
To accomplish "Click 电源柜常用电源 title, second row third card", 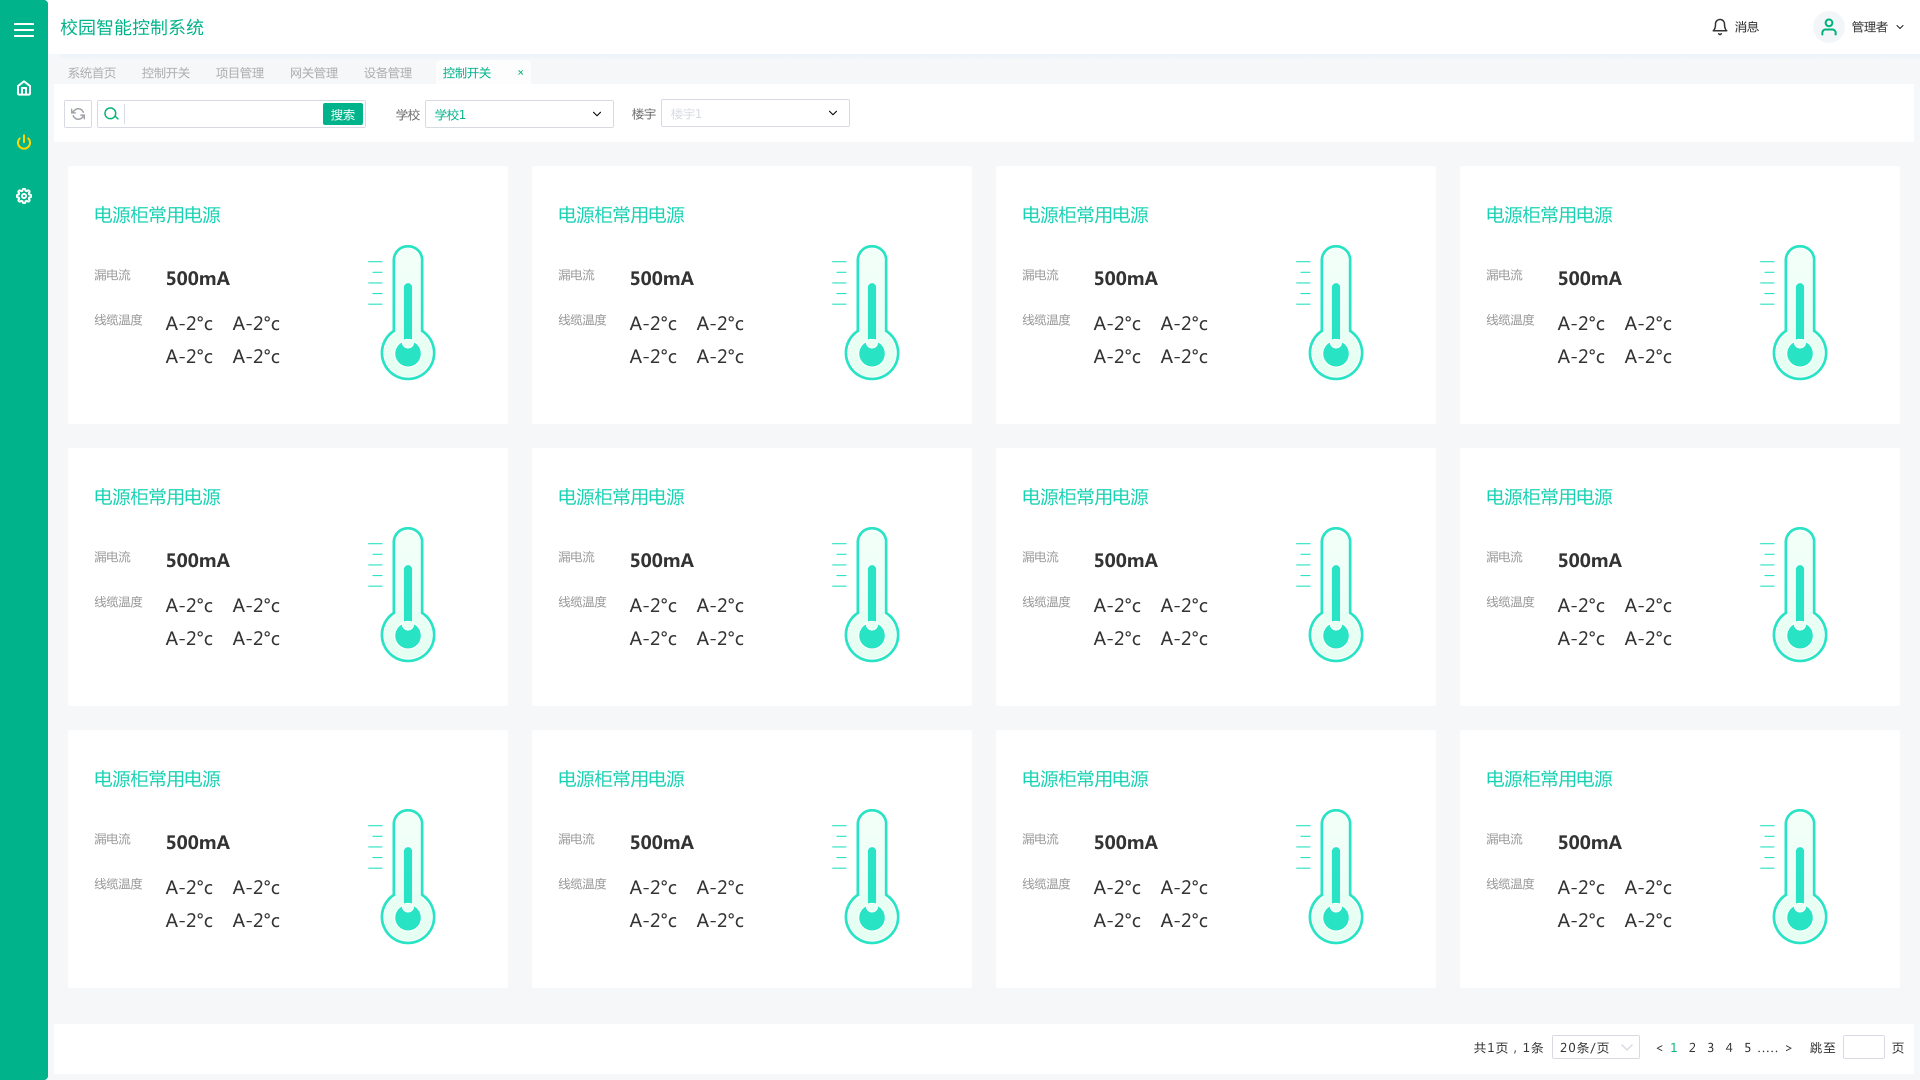I will (x=1085, y=497).
